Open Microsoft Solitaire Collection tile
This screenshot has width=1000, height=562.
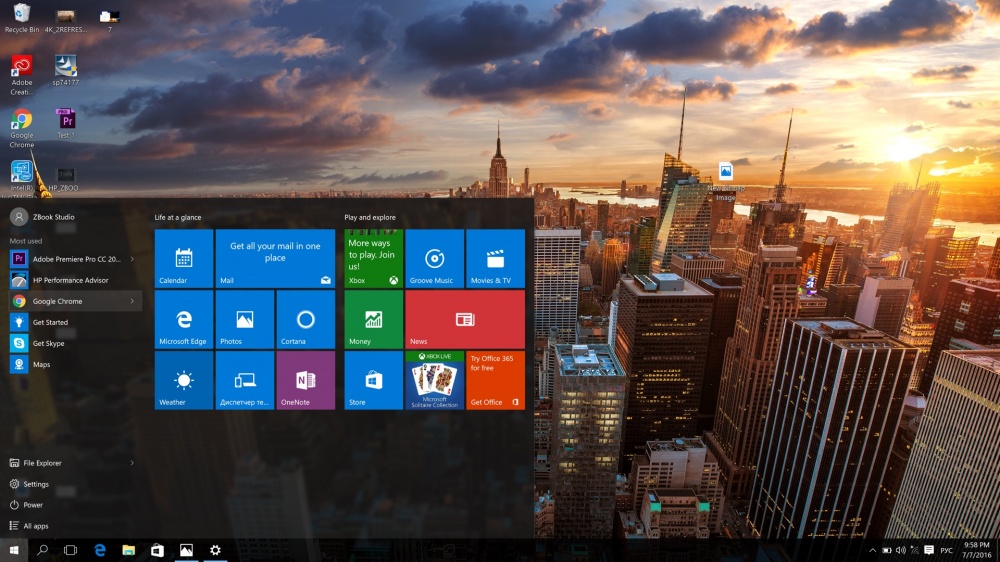434,380
